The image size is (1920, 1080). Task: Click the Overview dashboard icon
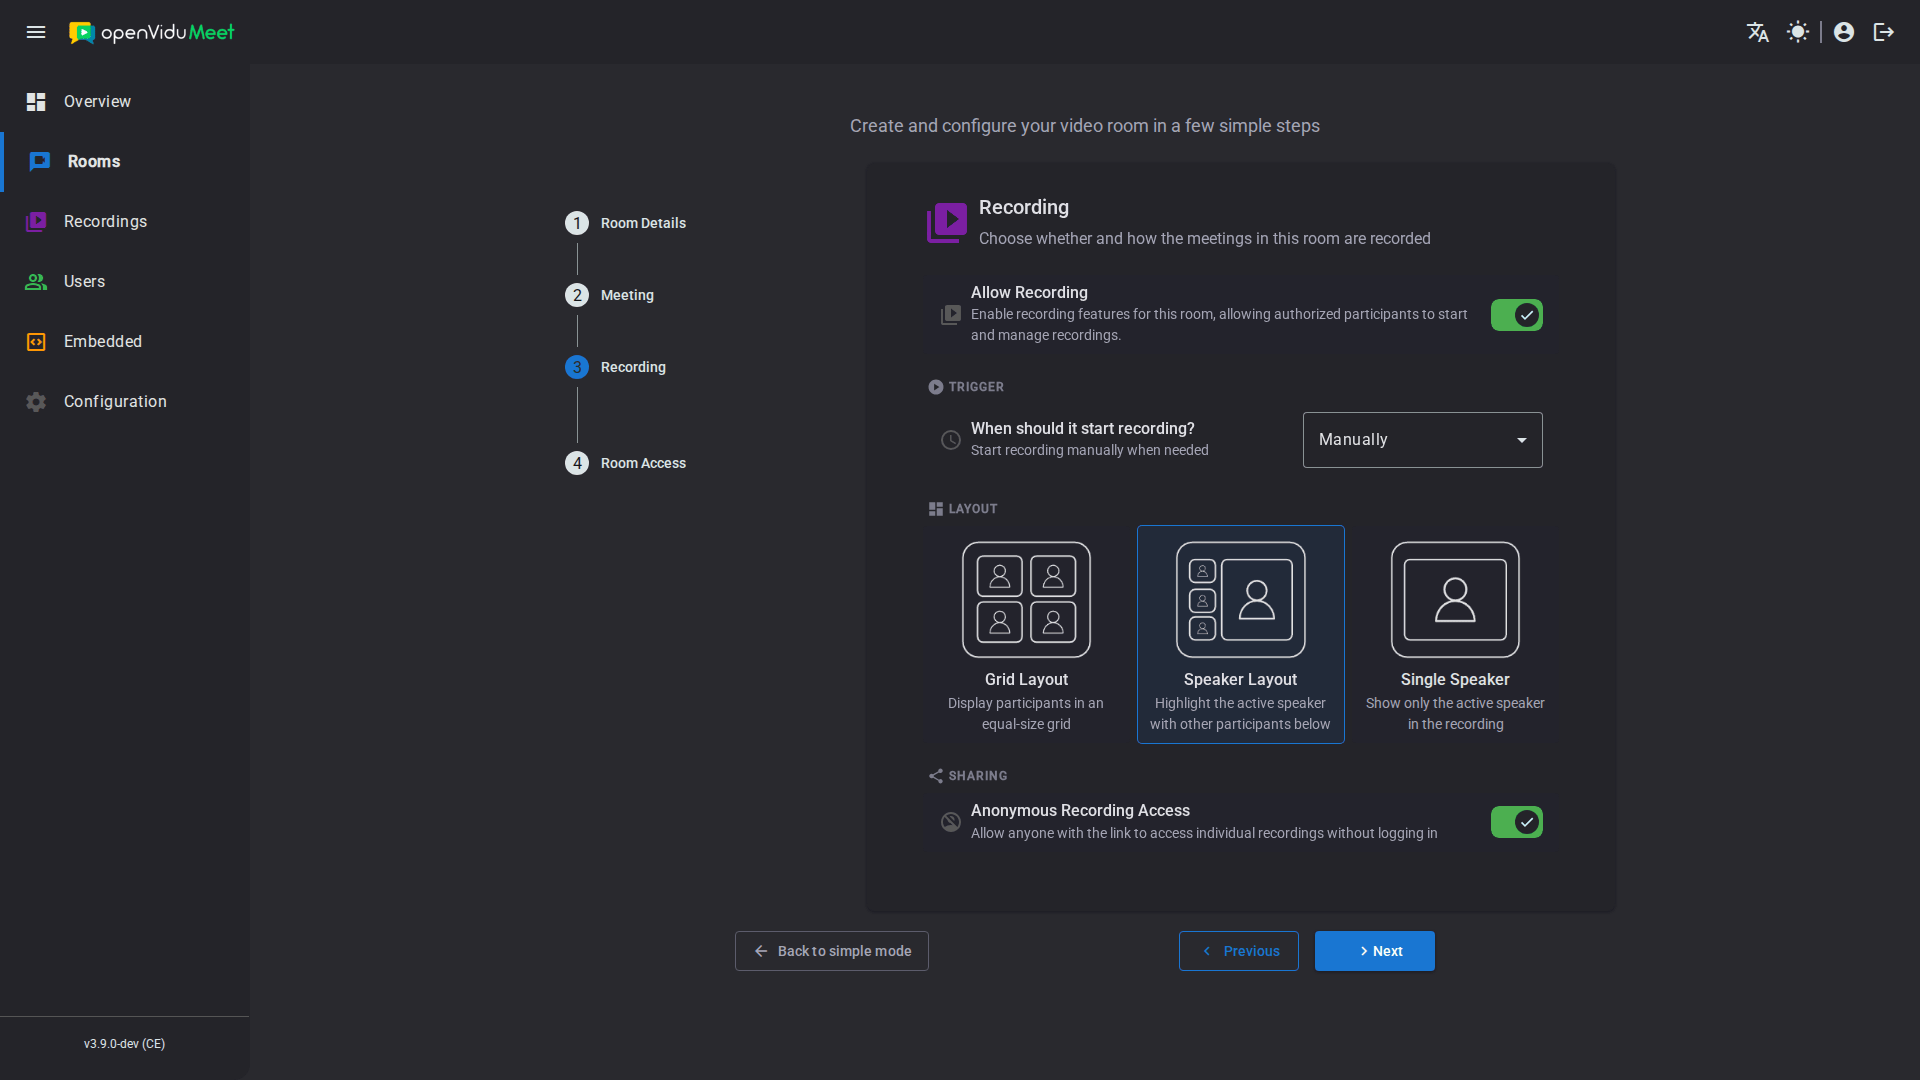click(36, 102)
